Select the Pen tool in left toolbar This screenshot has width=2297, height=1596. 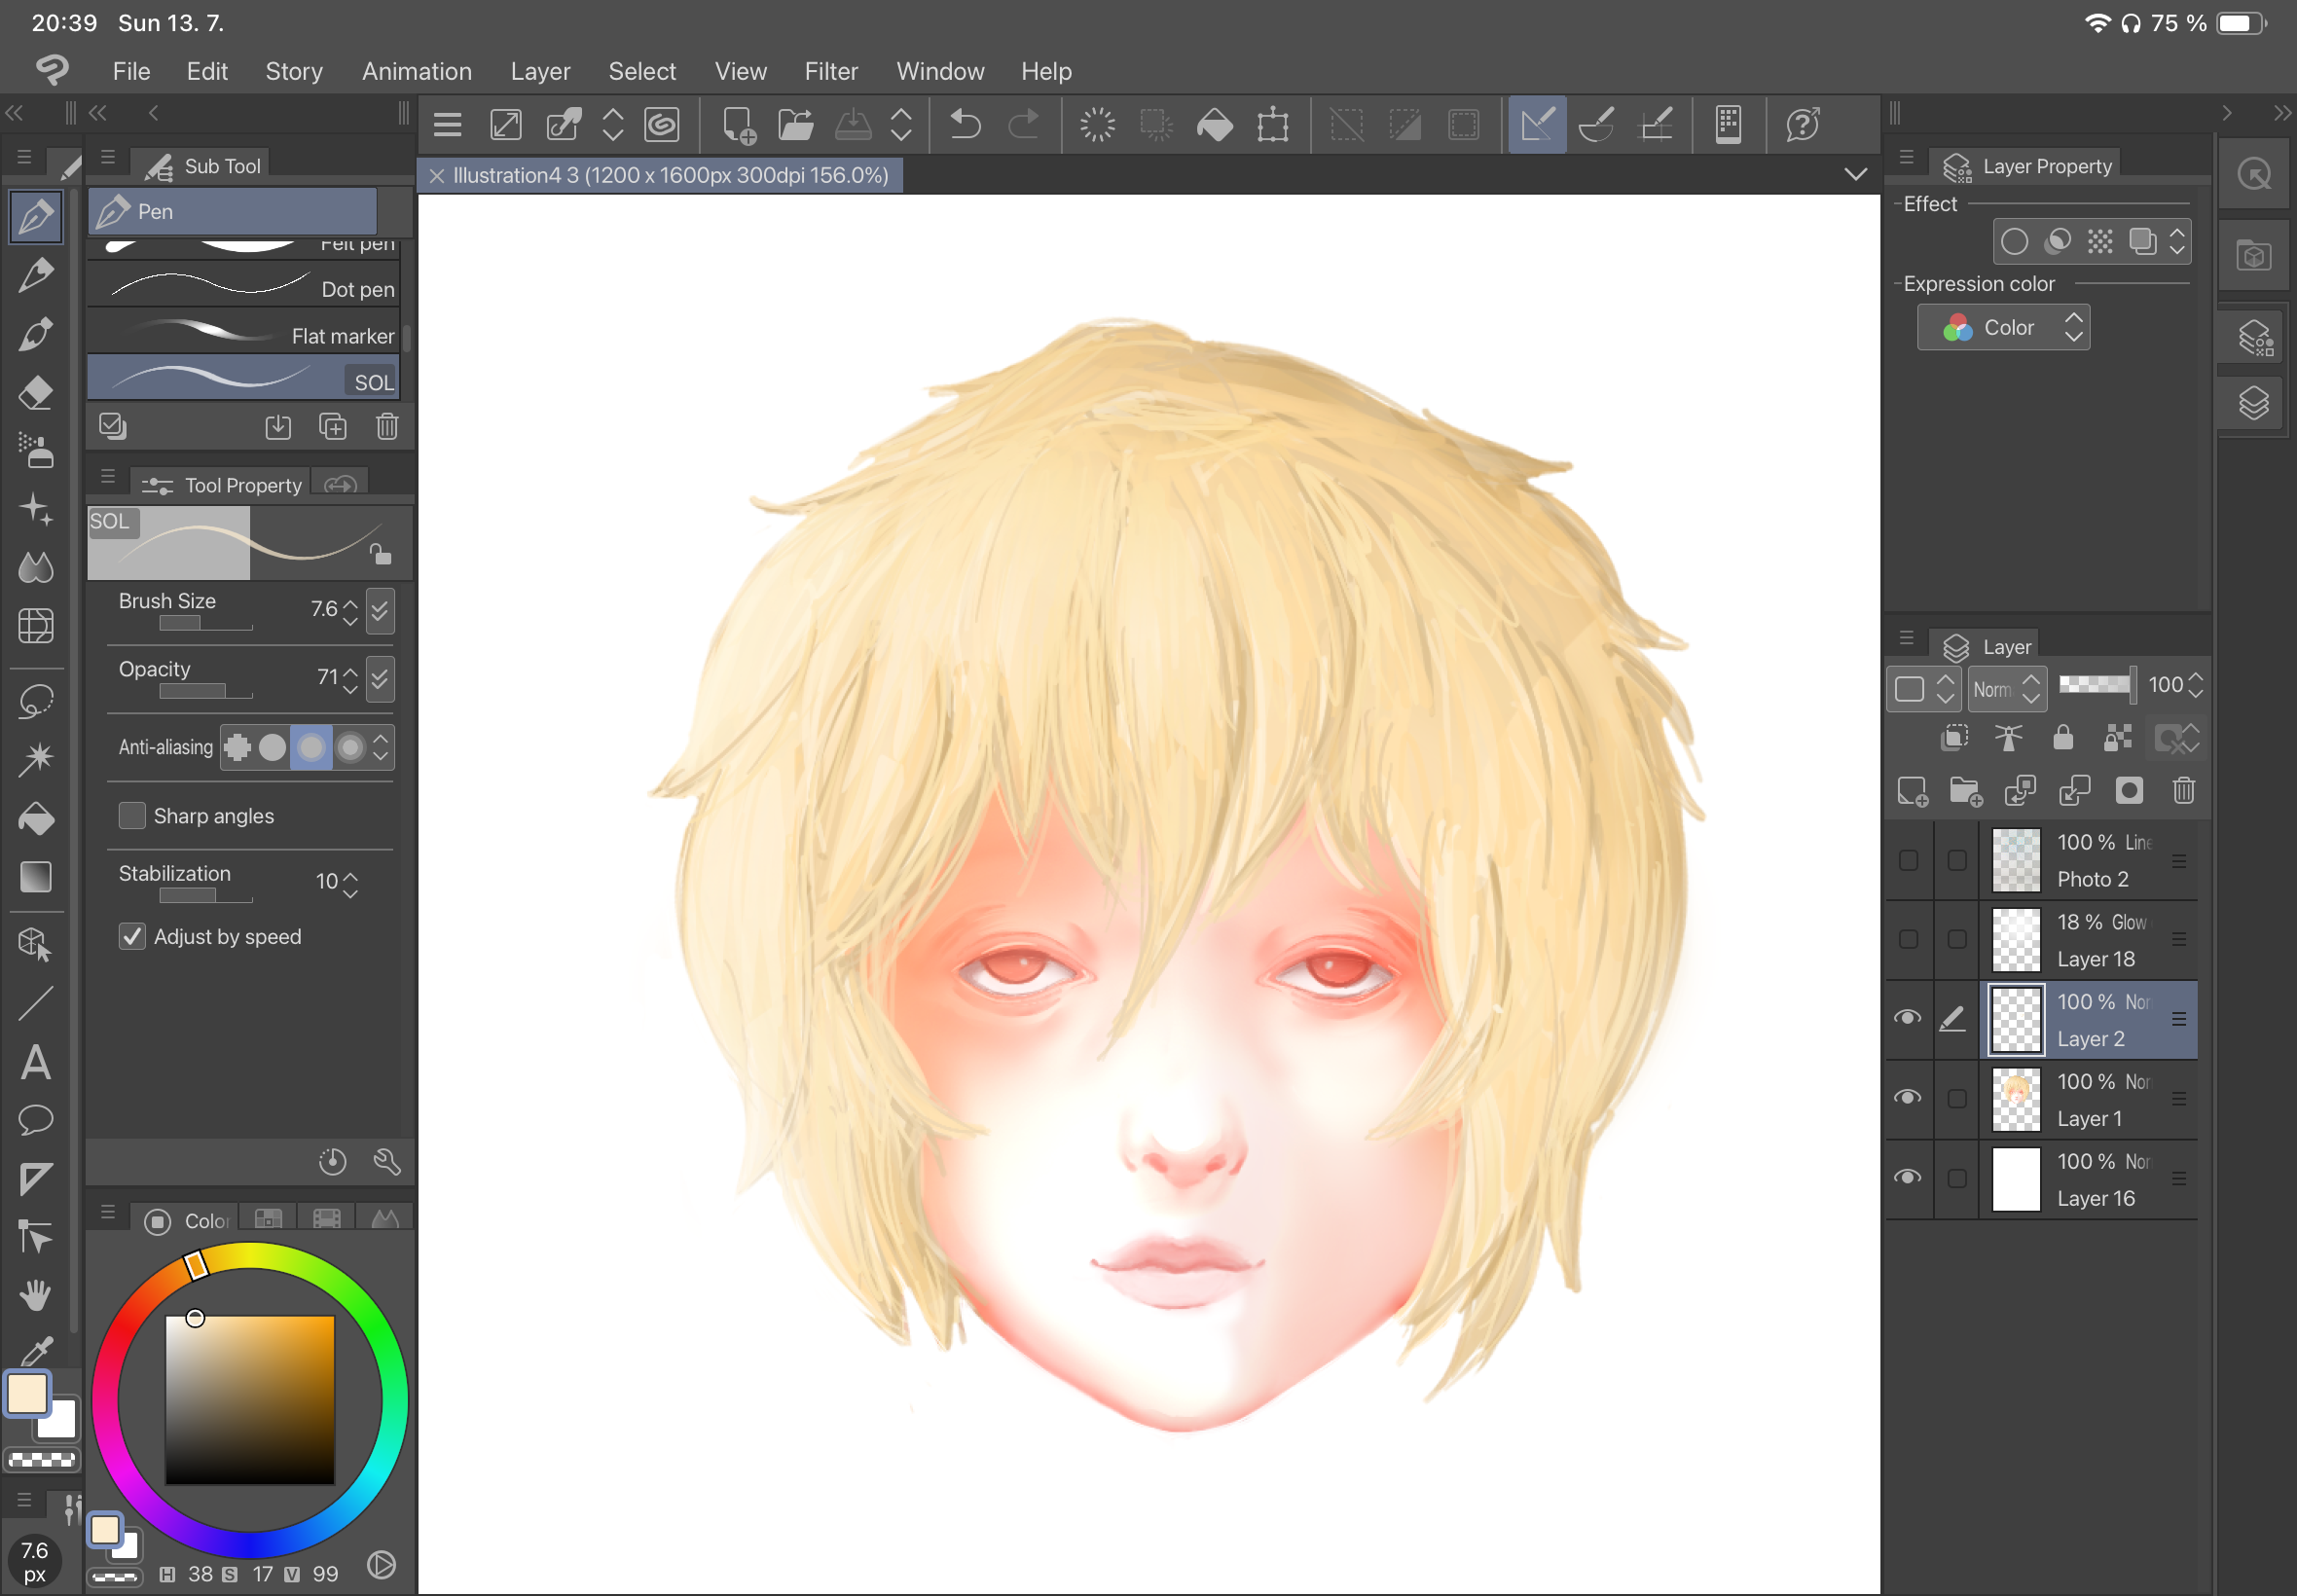(x=36, y=216)
